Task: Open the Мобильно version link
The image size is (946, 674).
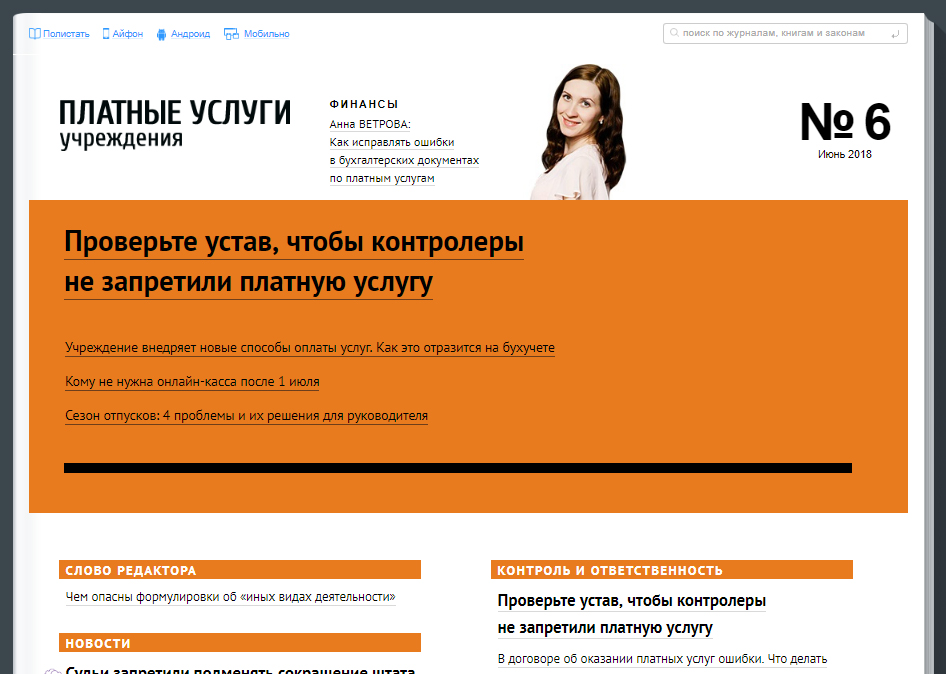Action: (x=266, y=34)
